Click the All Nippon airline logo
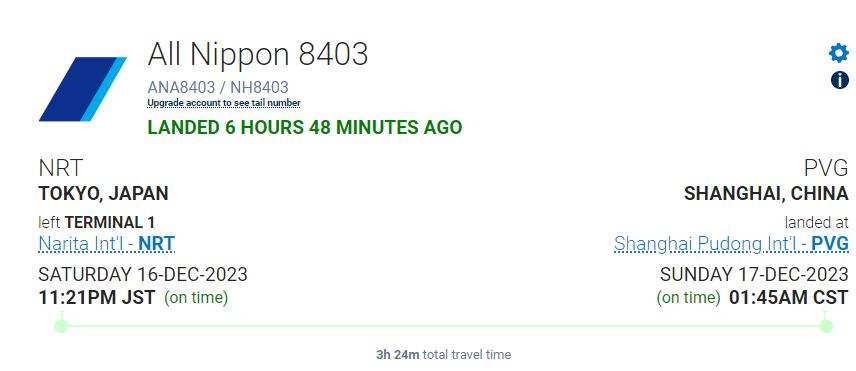The height and width of the screenshot is (371, 856). (x=83, y=89)
